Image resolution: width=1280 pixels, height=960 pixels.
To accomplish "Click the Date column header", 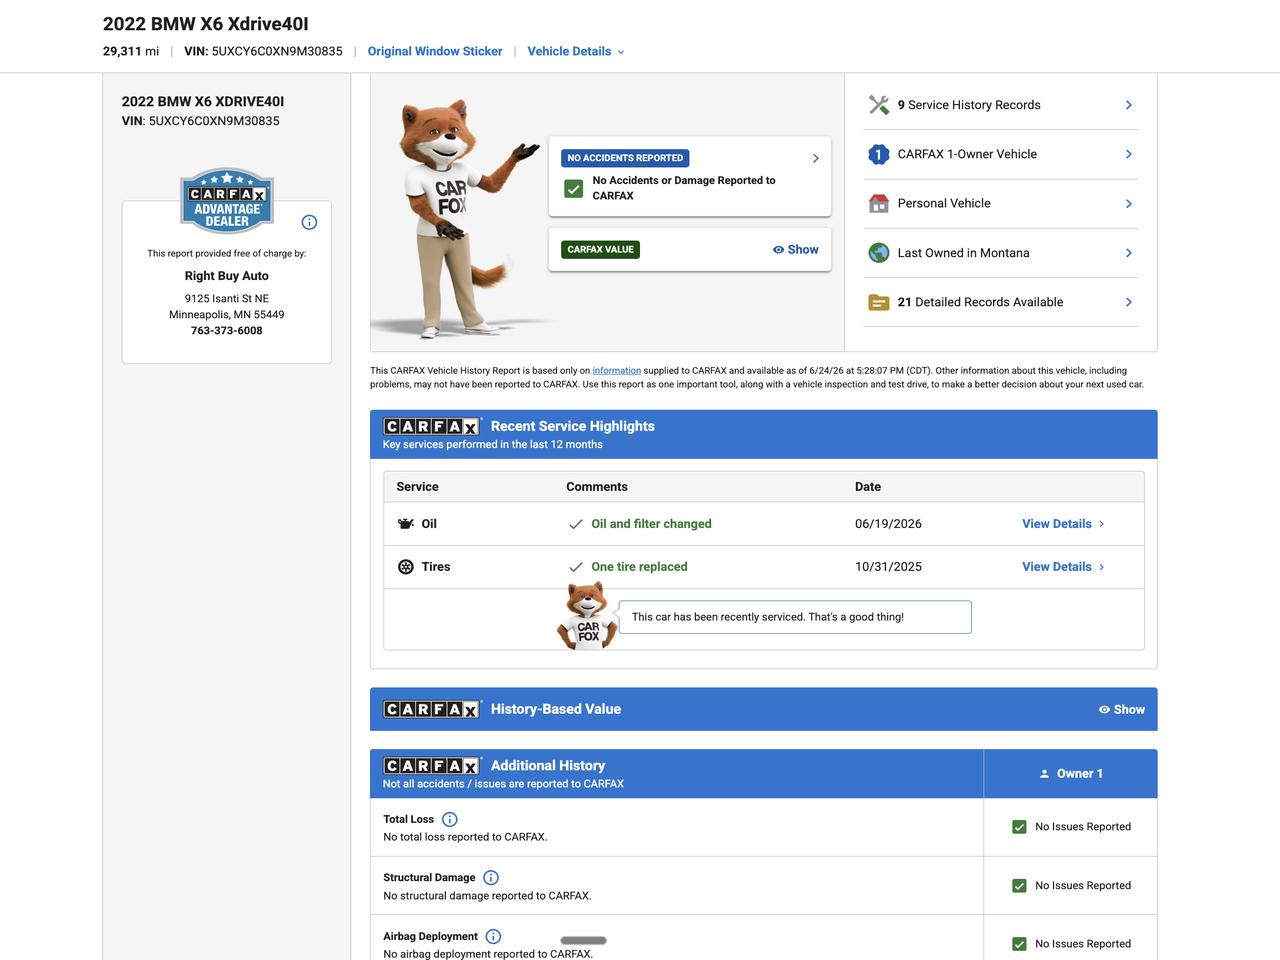I will coord(868,487).
